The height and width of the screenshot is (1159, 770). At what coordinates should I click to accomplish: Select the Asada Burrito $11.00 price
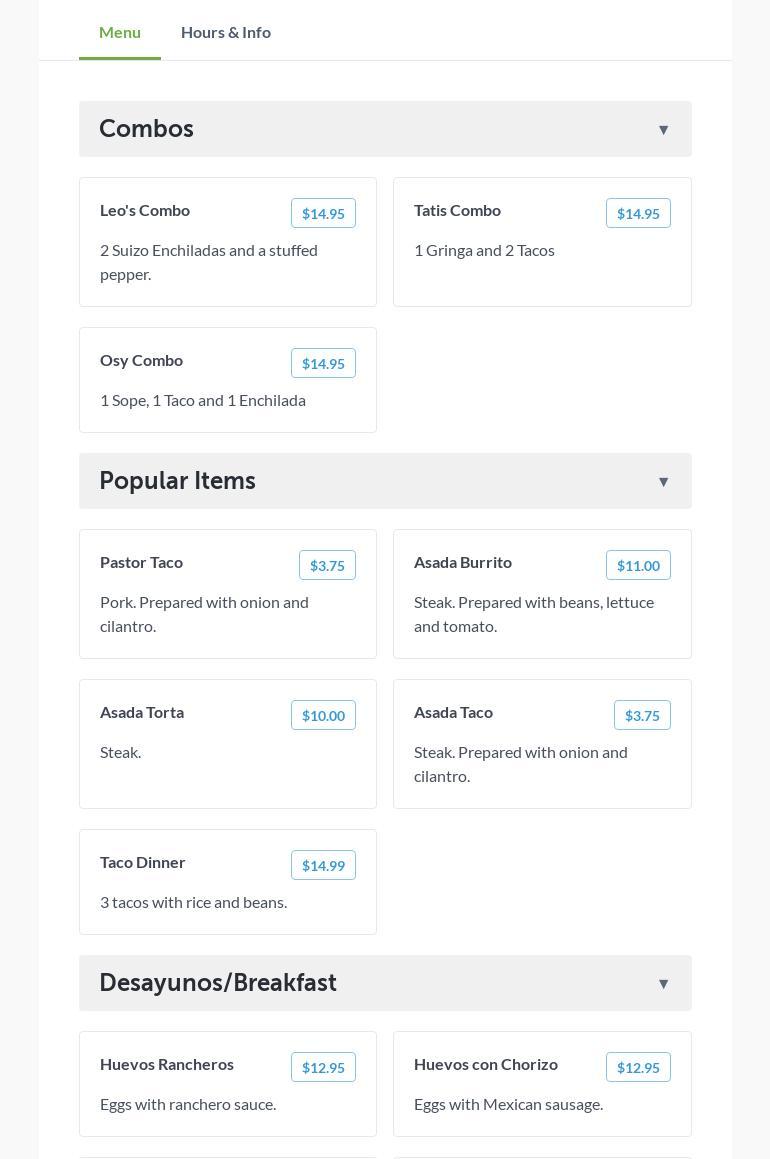tap(638, 565)
